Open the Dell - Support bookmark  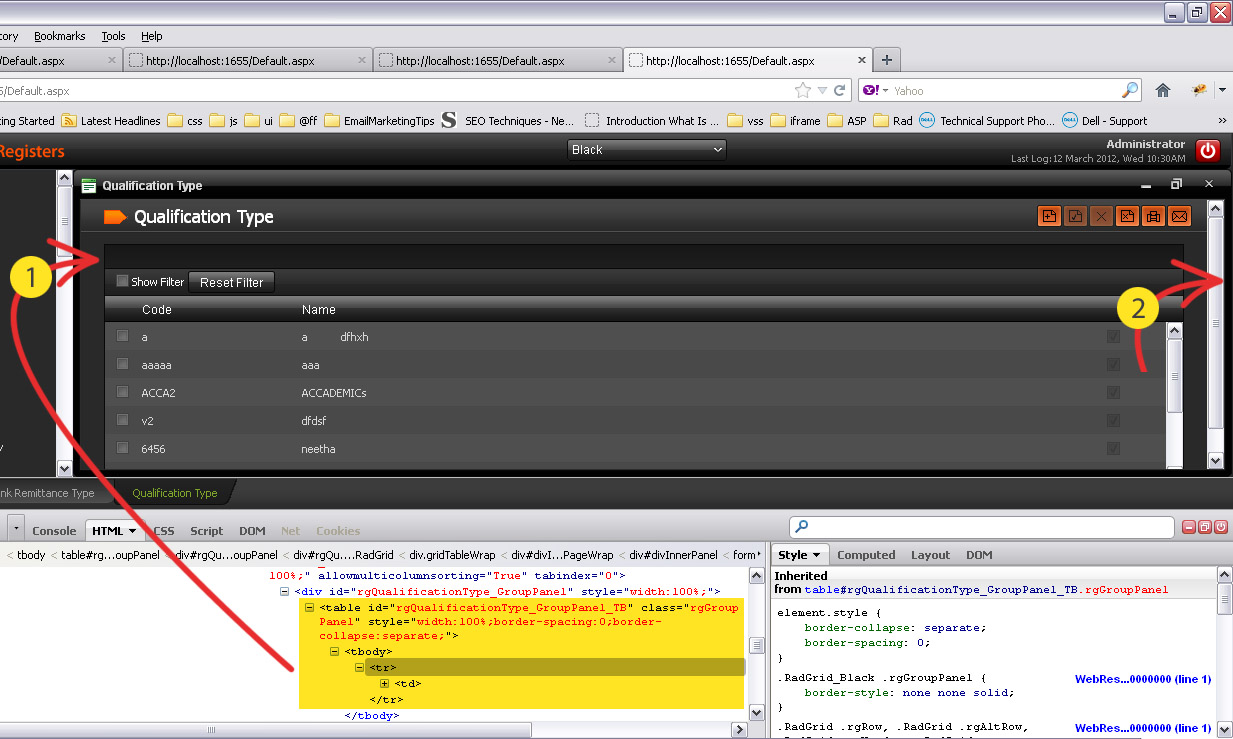pyautogui.click(x=1105, y=121)
